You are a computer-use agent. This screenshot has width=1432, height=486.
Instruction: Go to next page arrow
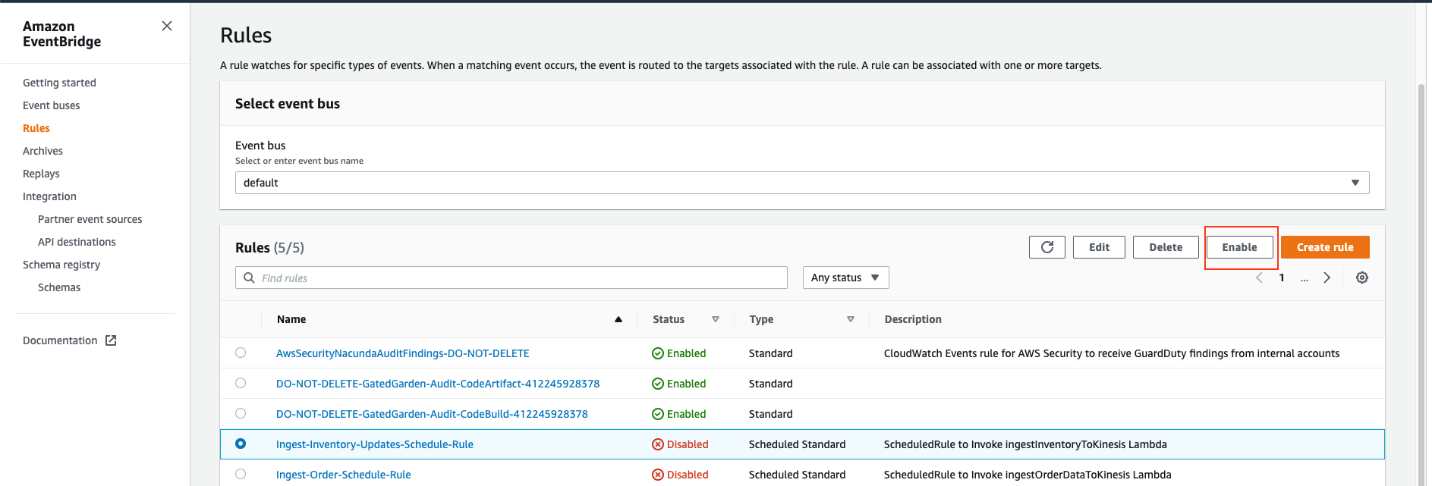(1327, 277)
